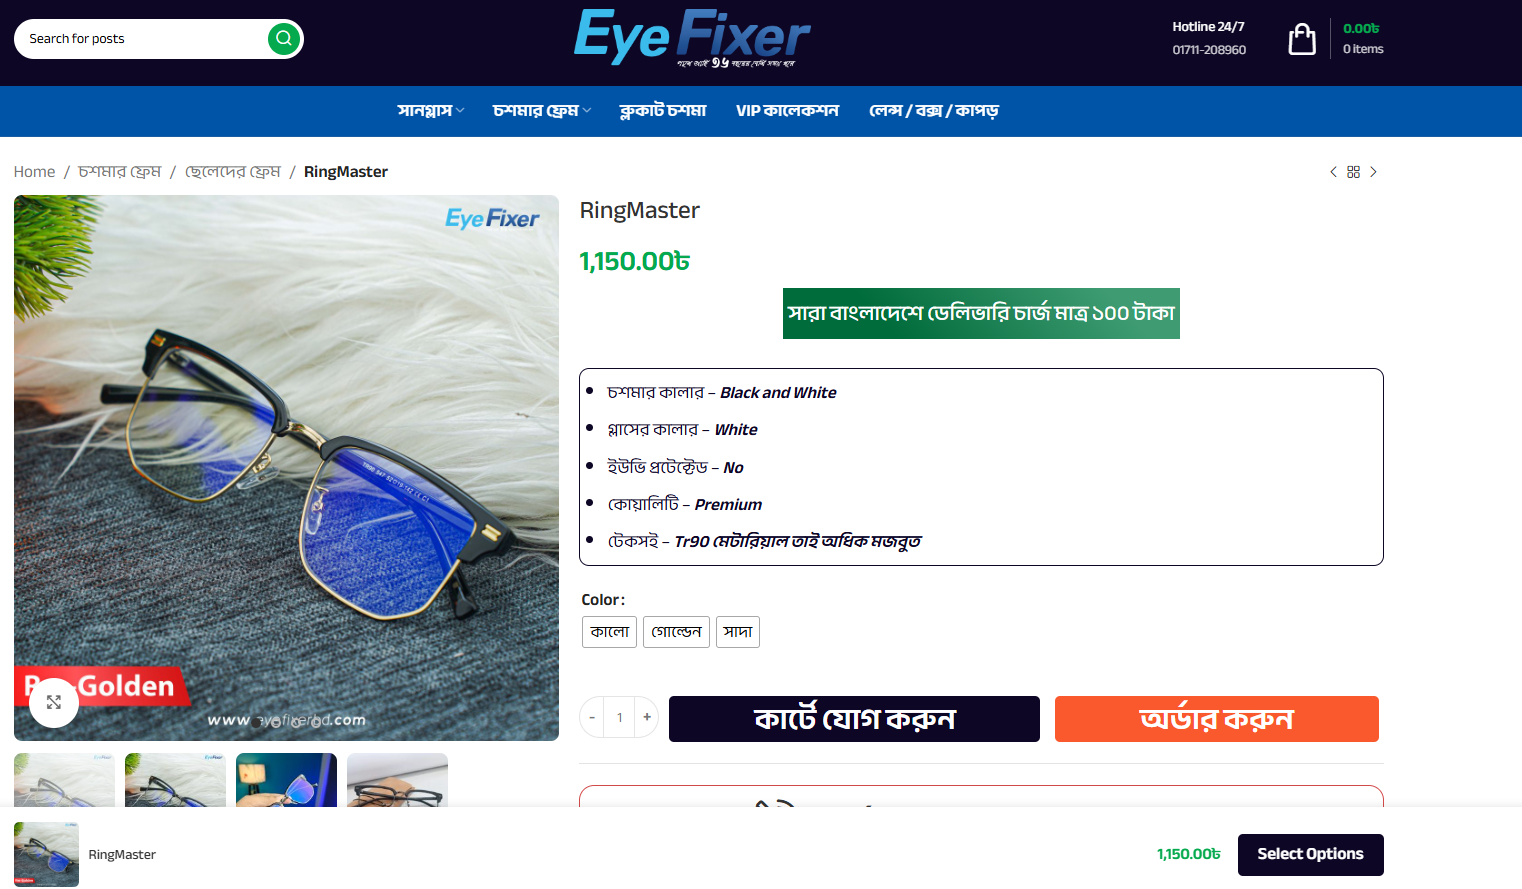Image resolution: width=1522 pixels, height=889 pixels.
Task: Expand the সানগ্লাস menu dropdown
Action: [431, 111]
